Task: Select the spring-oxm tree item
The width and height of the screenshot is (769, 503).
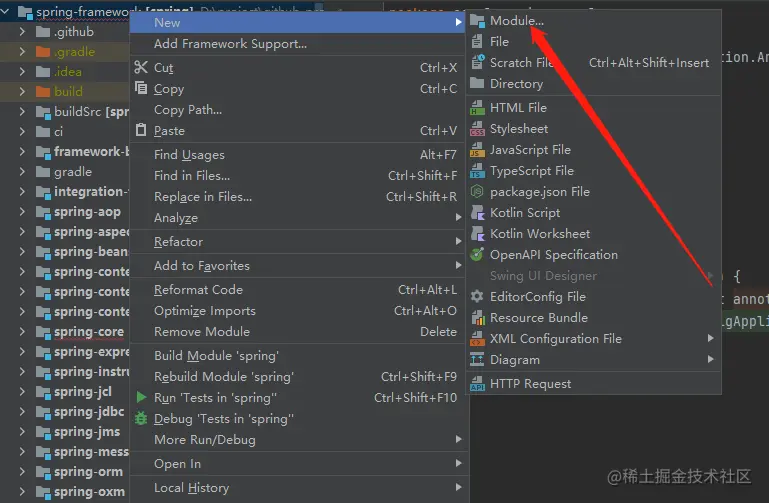Action: (89, 492)
